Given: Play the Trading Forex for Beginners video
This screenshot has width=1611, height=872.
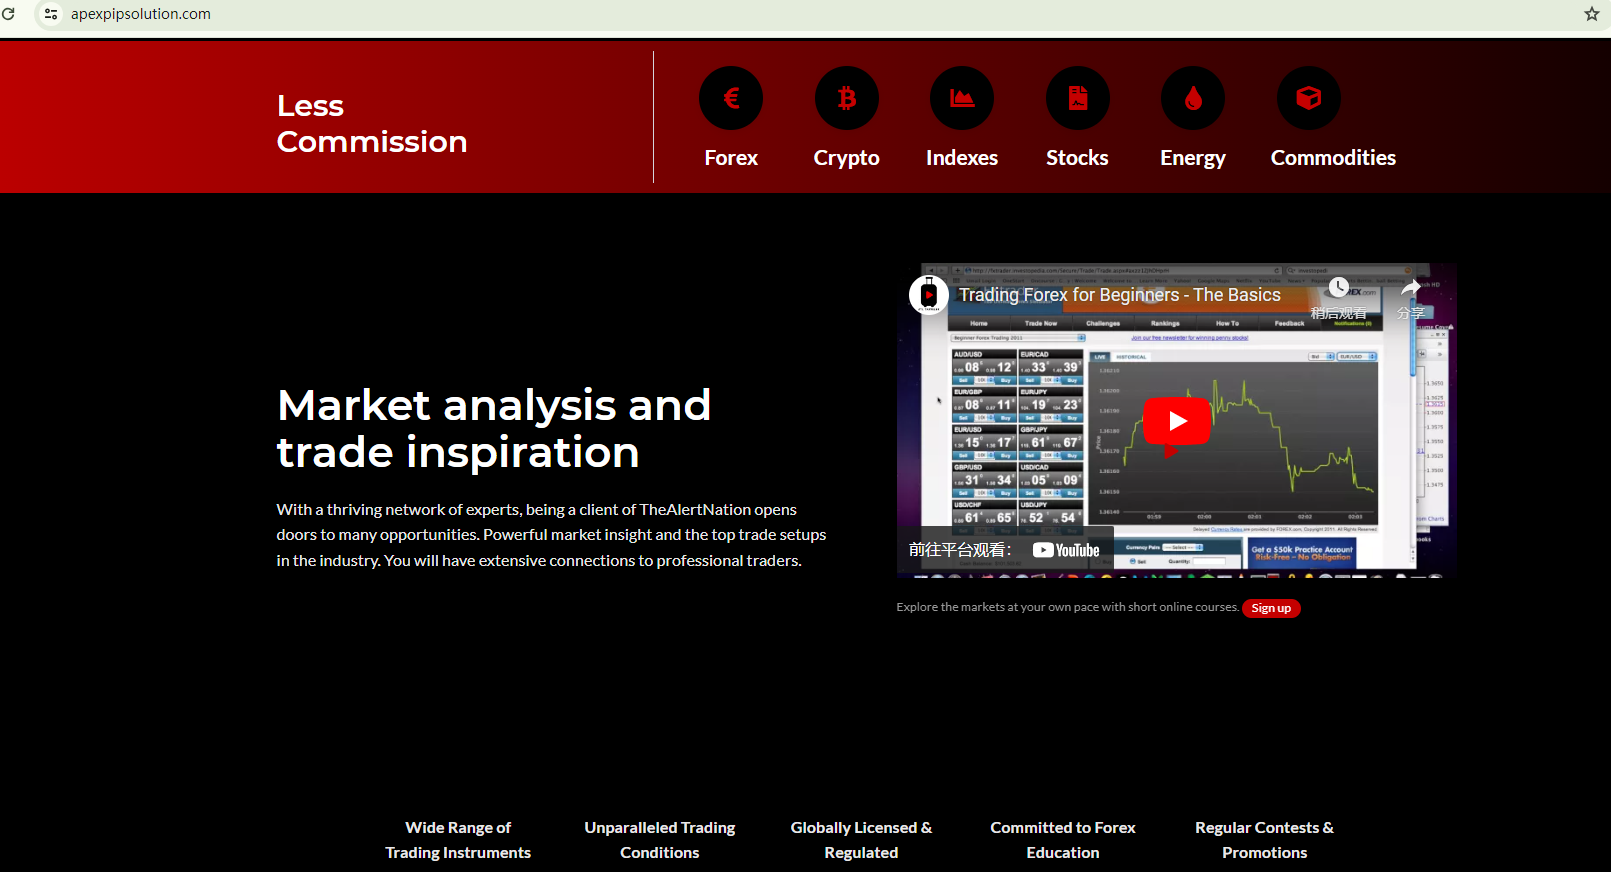Looking at the screenshot, I should (x=1177, y=421).
